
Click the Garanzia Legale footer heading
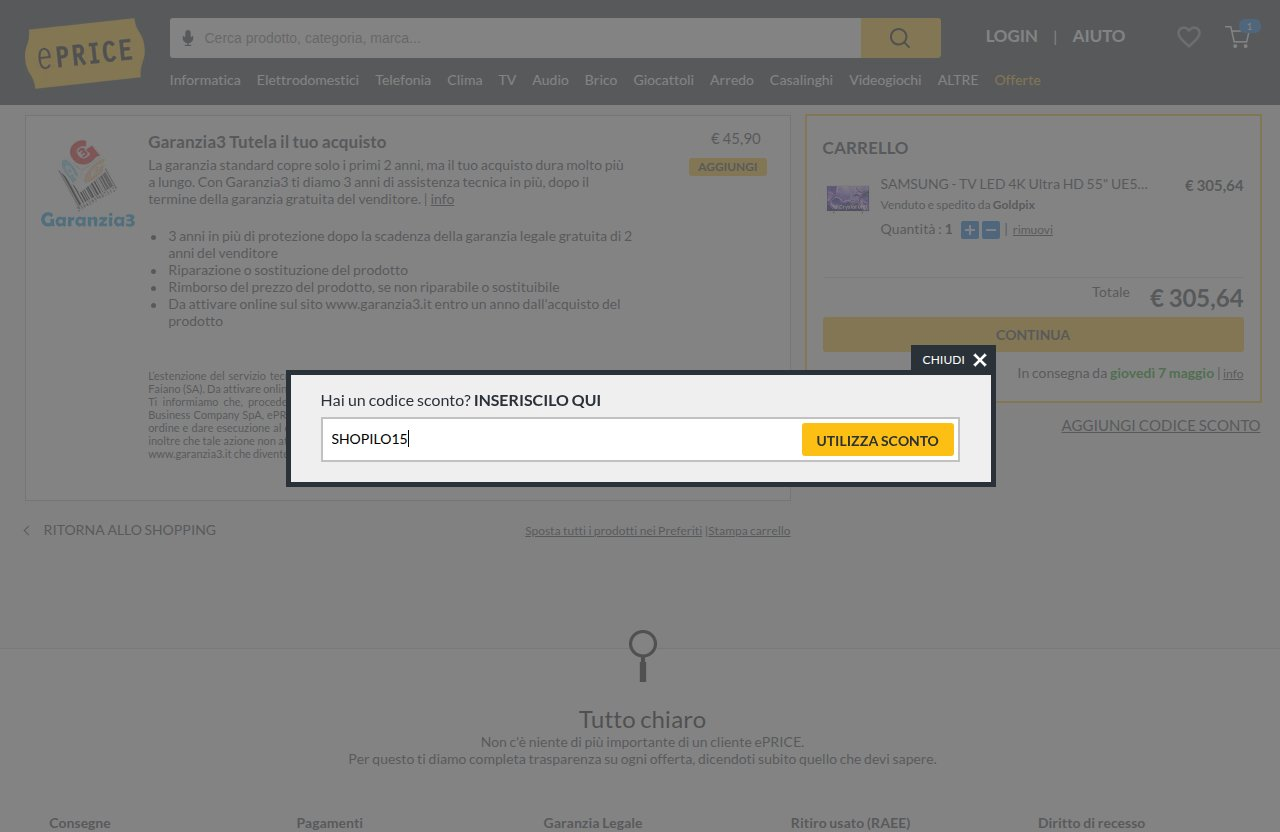click(x=593, y=823)
